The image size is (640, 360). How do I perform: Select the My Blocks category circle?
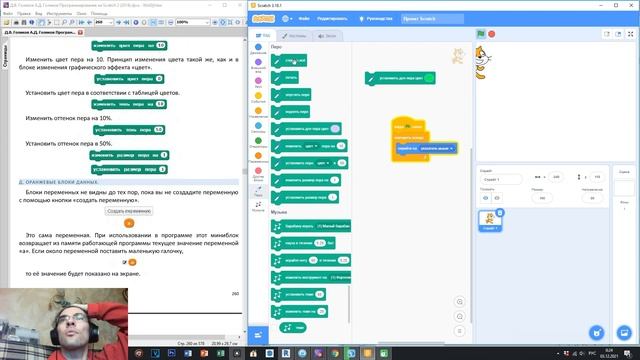tap(258, 171)
